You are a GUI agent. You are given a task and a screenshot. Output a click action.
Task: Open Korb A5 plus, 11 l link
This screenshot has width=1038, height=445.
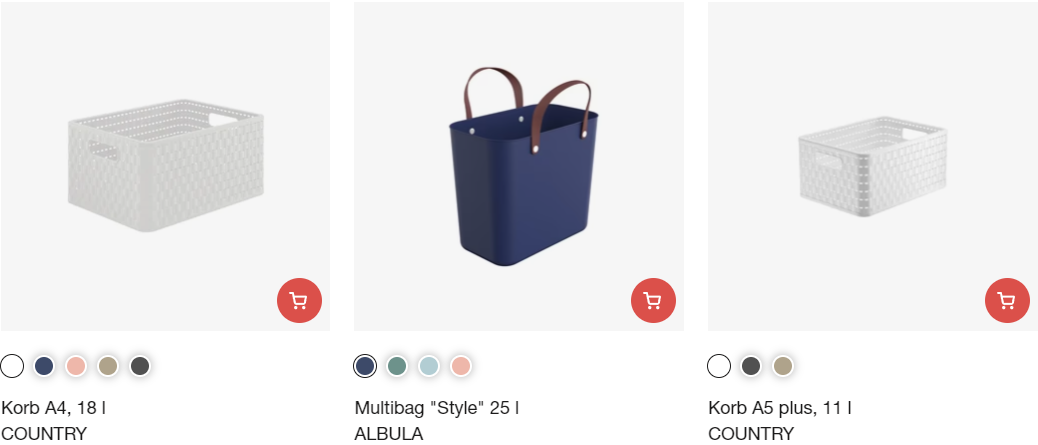pyautogui.click(x=780, y=408)
